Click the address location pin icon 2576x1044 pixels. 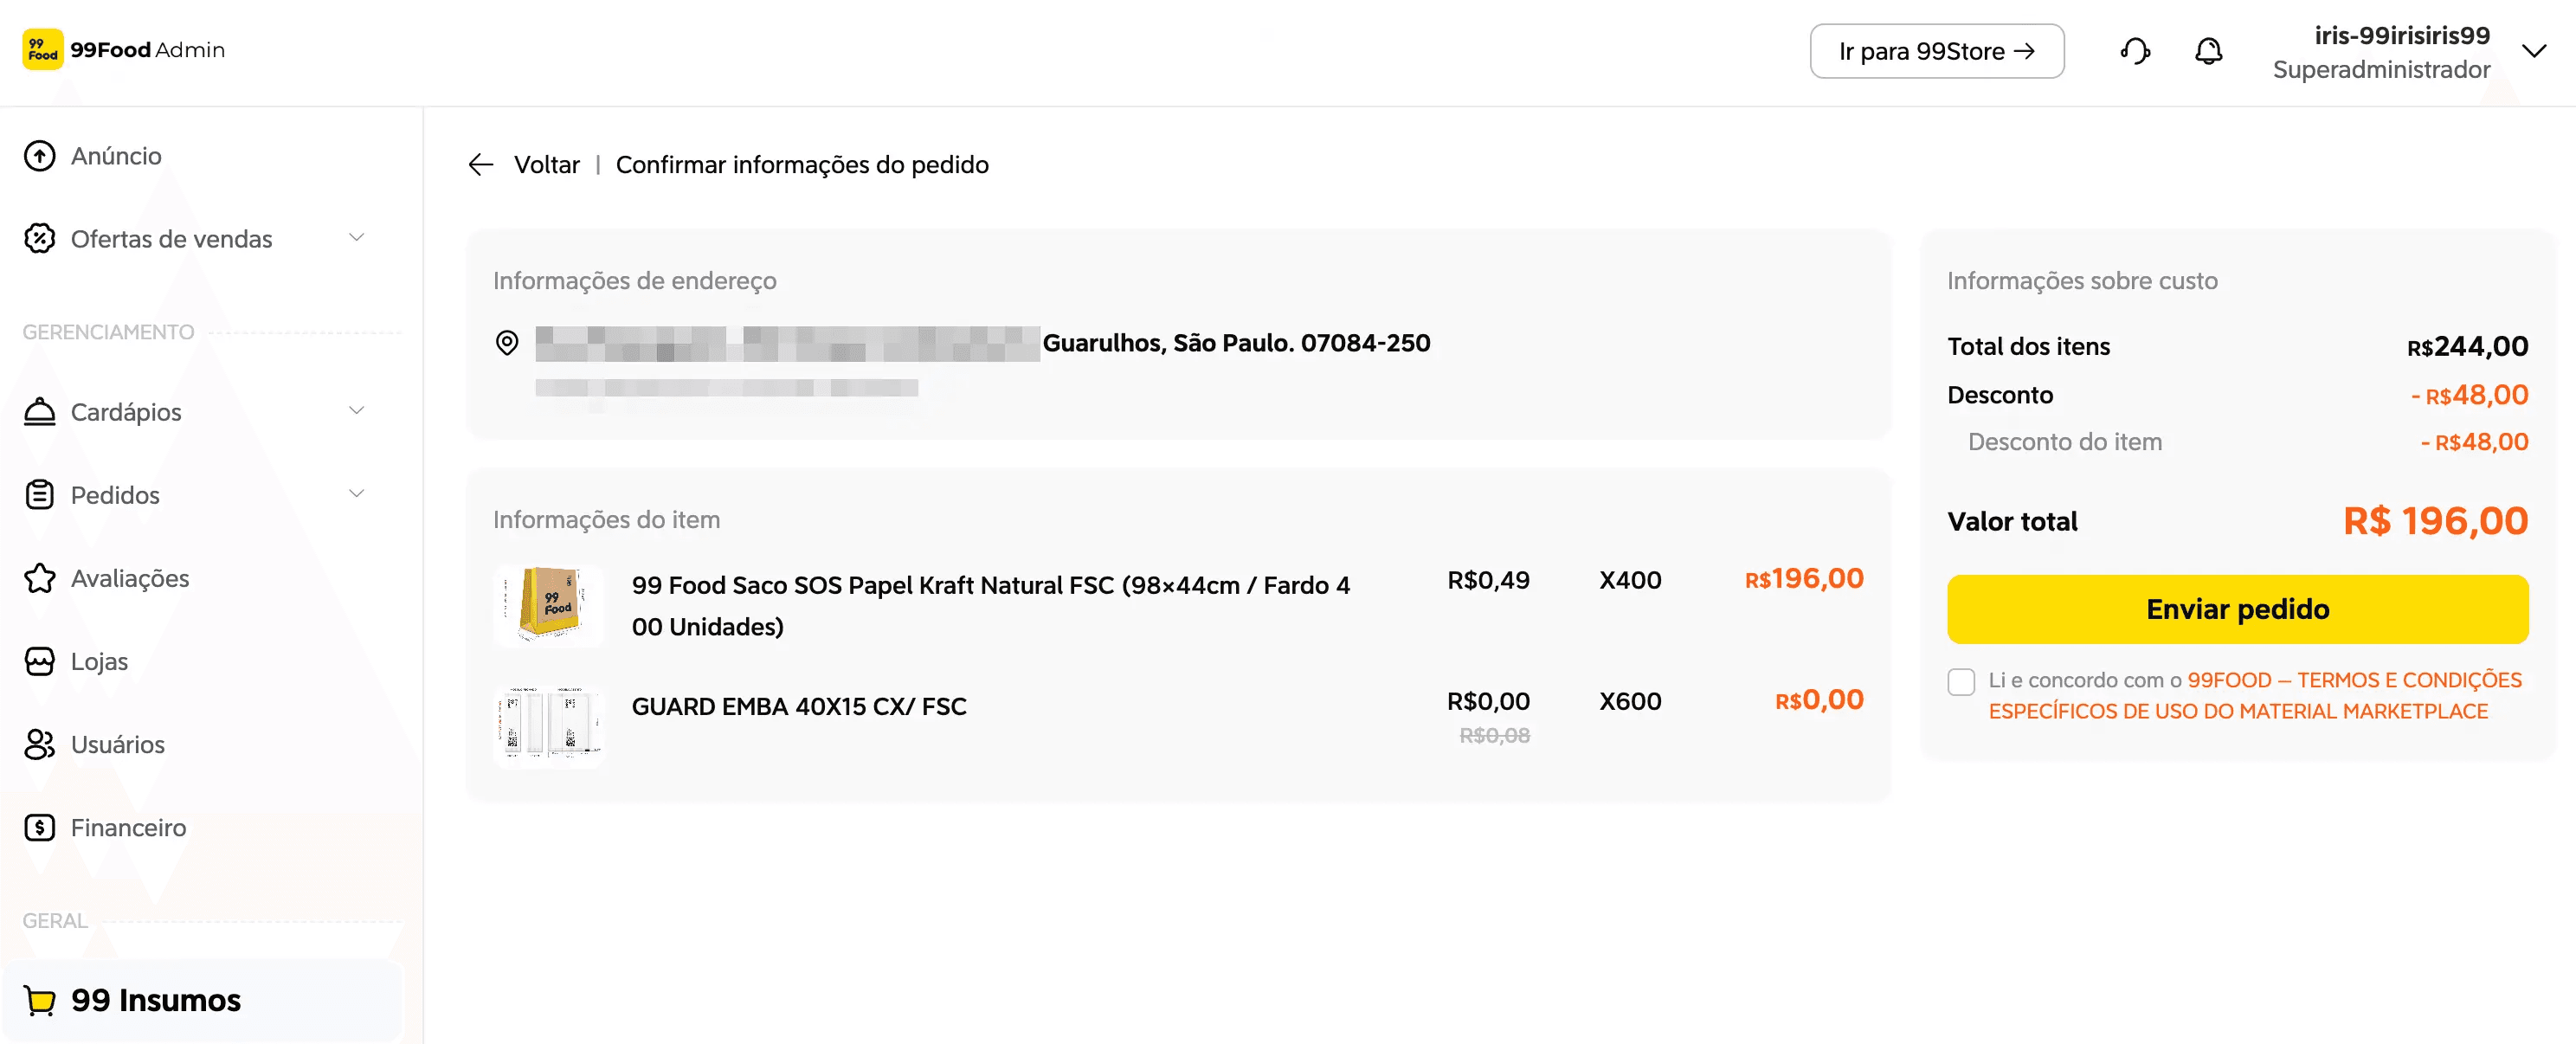pos(507,343)
